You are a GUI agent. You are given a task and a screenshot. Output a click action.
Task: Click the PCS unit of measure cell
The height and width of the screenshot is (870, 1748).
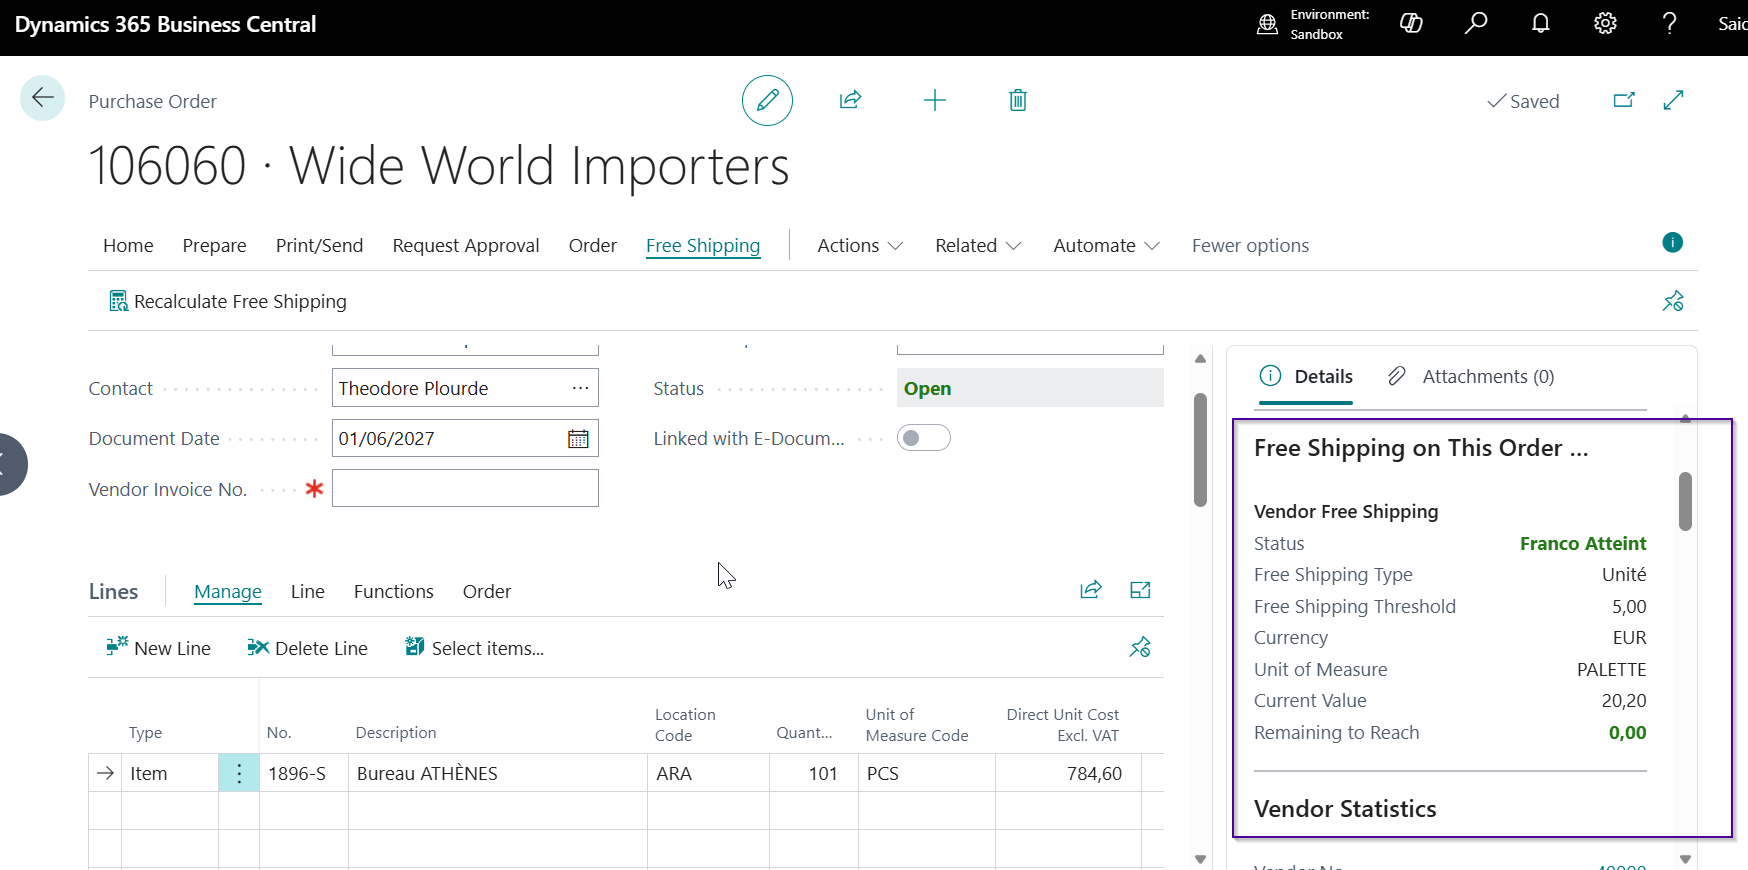(x=926, y=773)
